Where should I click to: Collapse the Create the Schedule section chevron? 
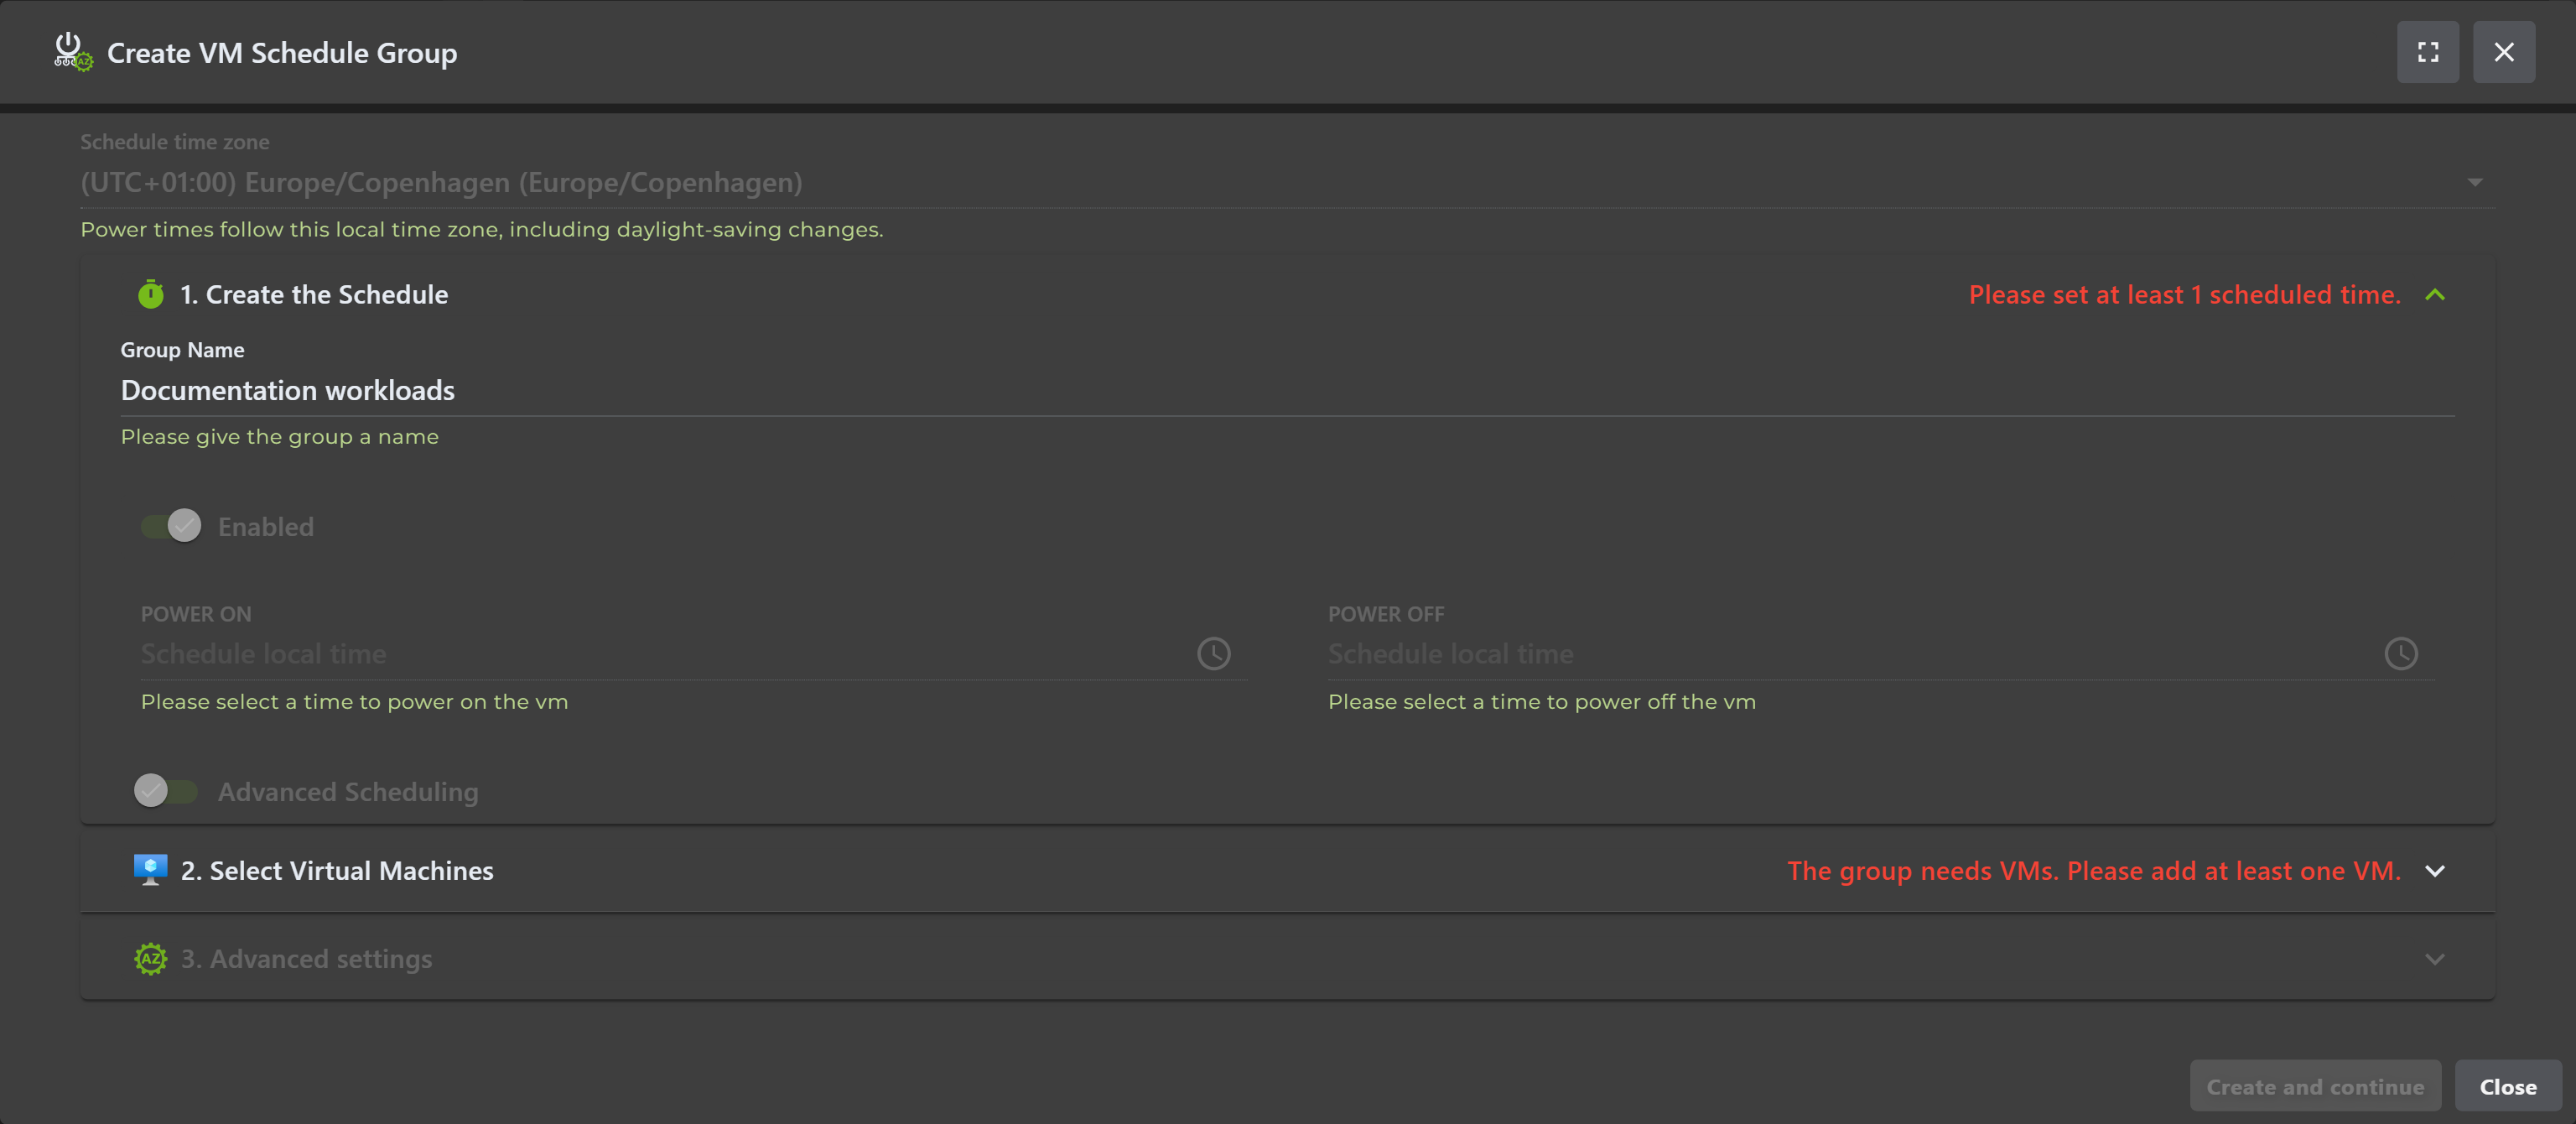coord(2435,295)
